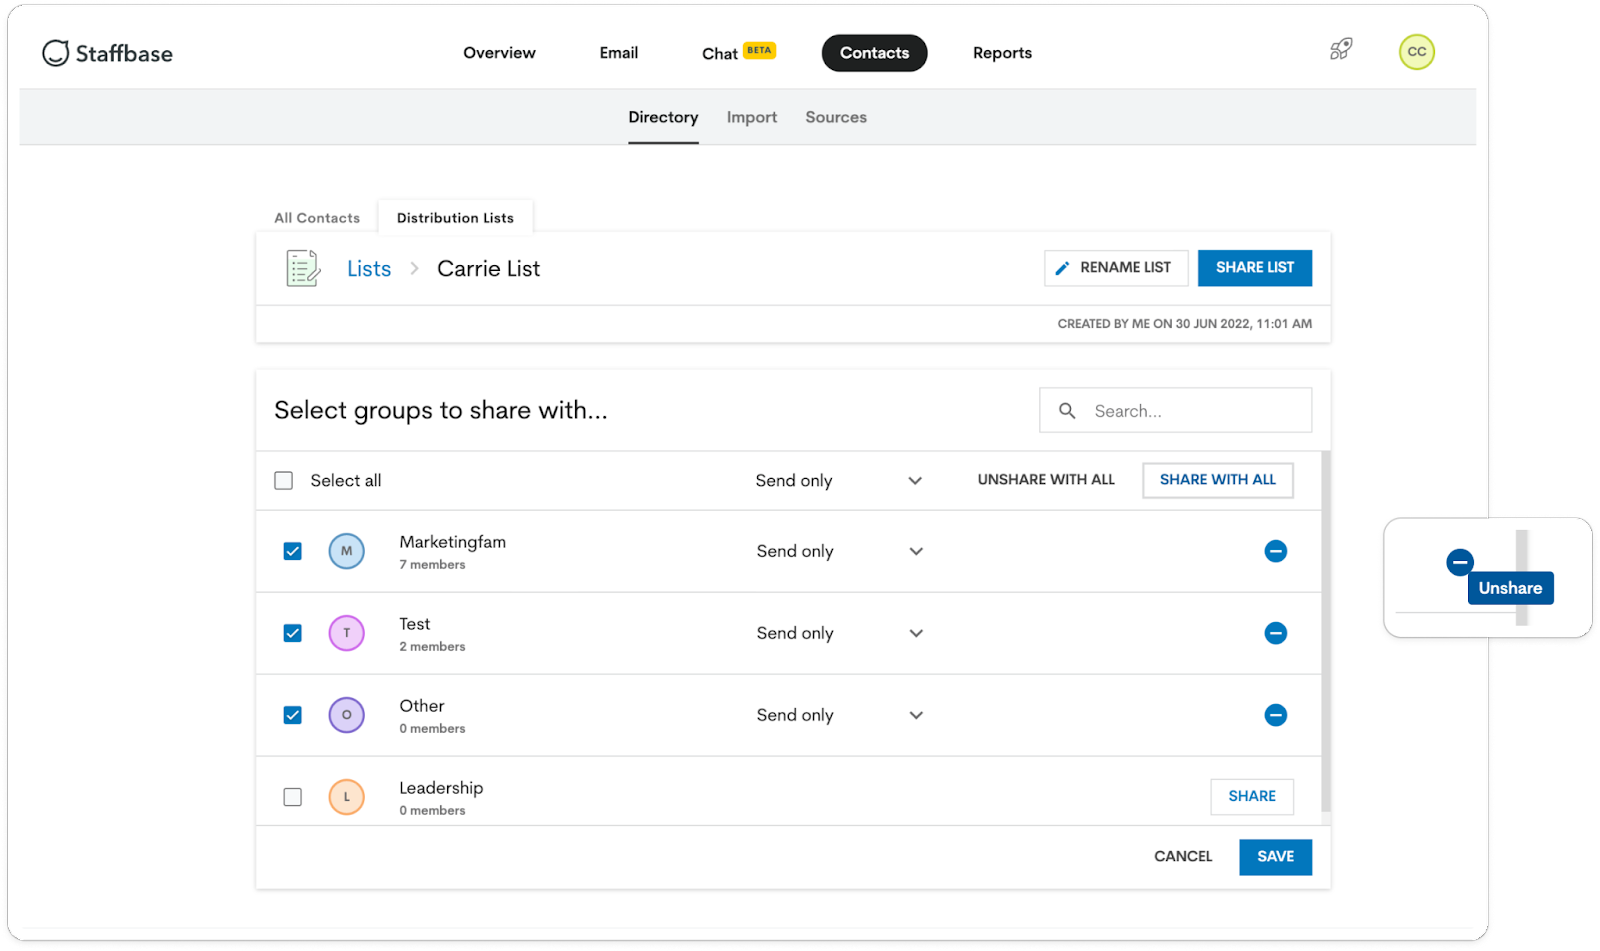Click the Carrie List title
This screenshot has height=951, width=1600.
[x=488, y=269]
